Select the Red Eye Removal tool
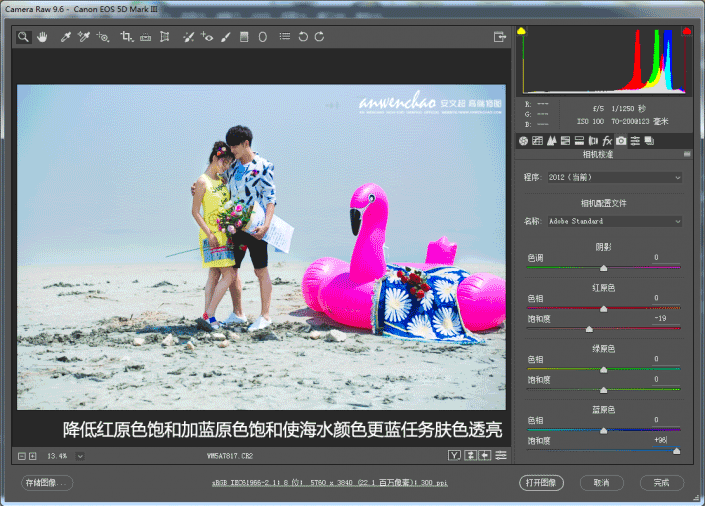The height and width of the screenshot is (506, 705). 207,37
